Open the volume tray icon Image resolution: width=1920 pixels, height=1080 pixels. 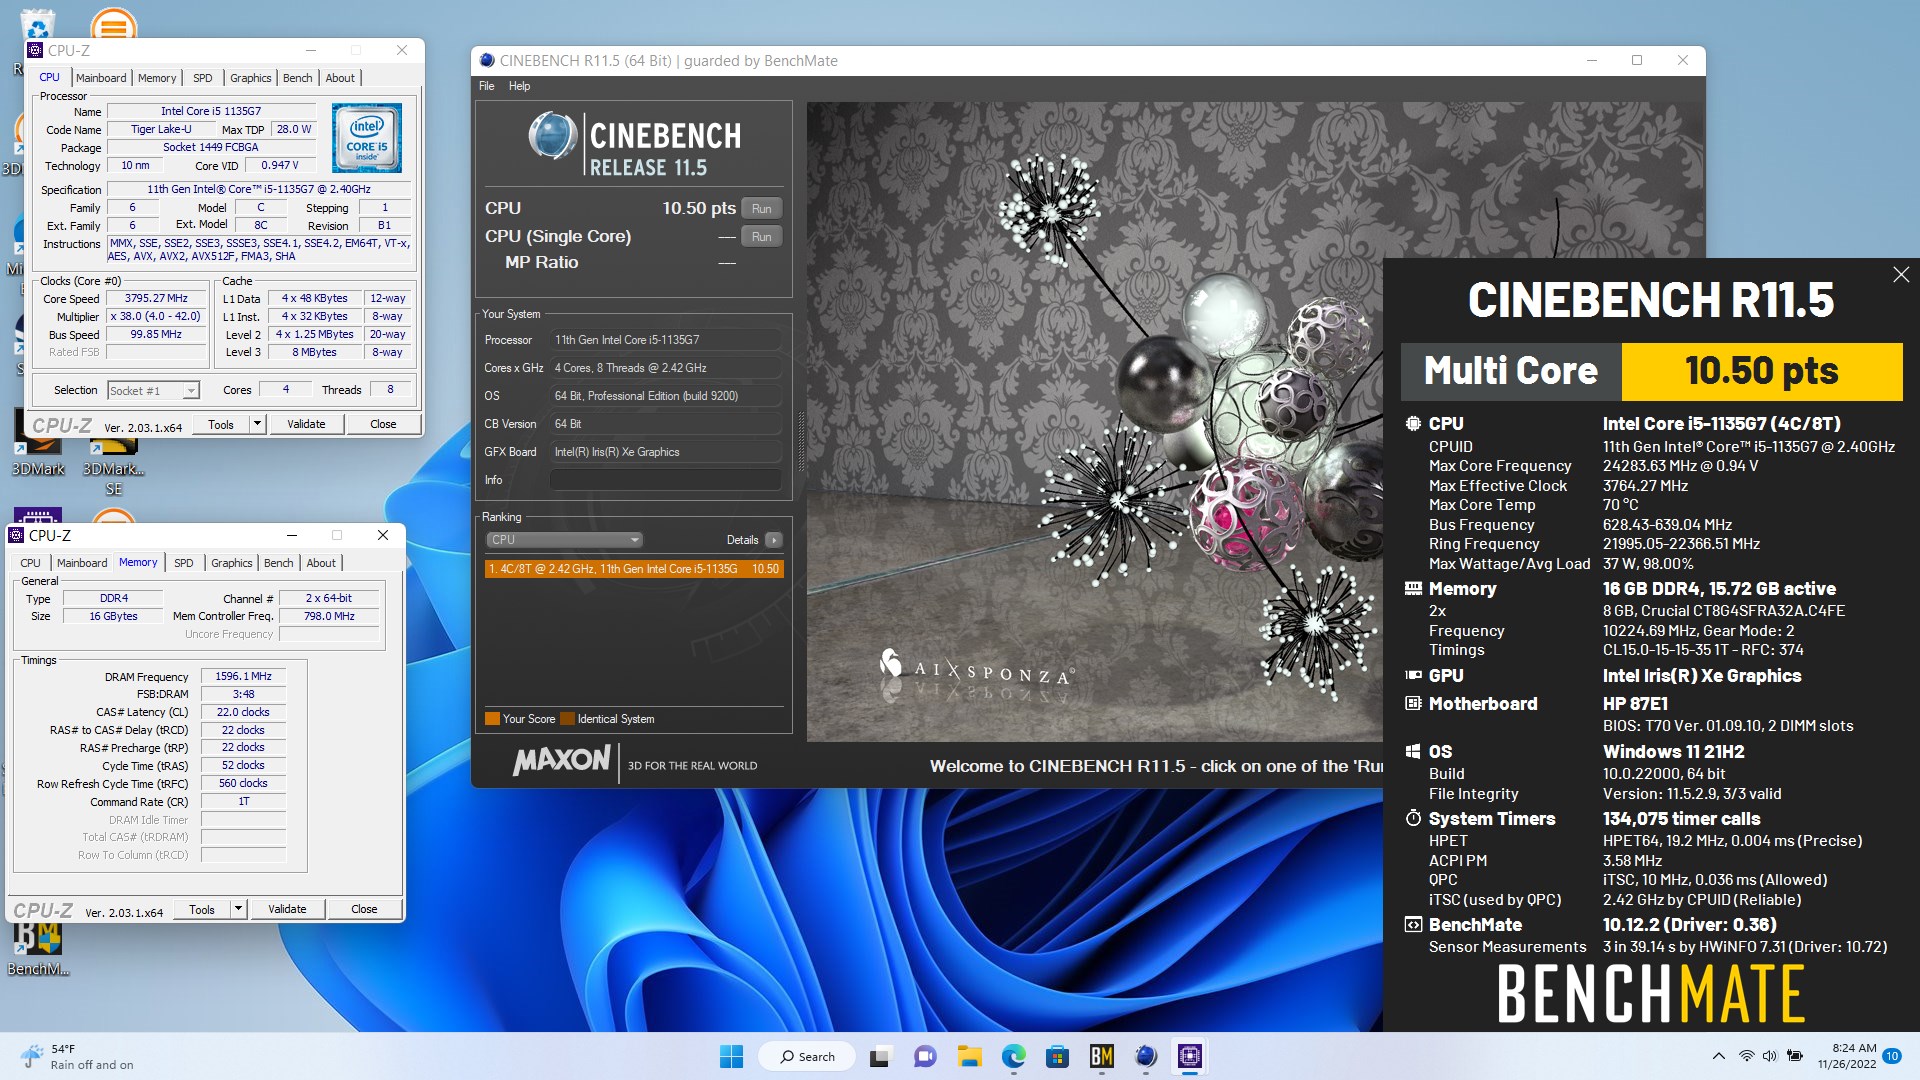[x=1769, y=1056]
